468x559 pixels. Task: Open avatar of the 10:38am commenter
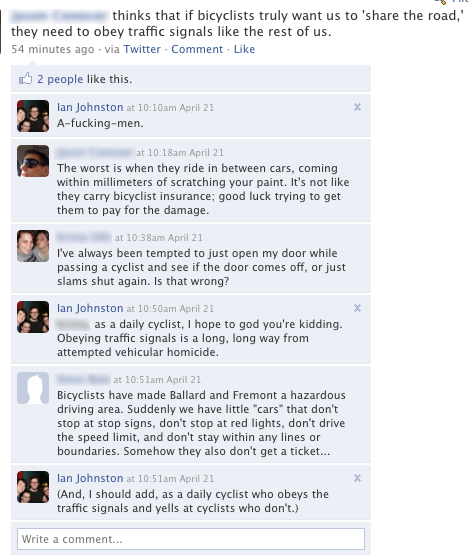pos(33,246)
